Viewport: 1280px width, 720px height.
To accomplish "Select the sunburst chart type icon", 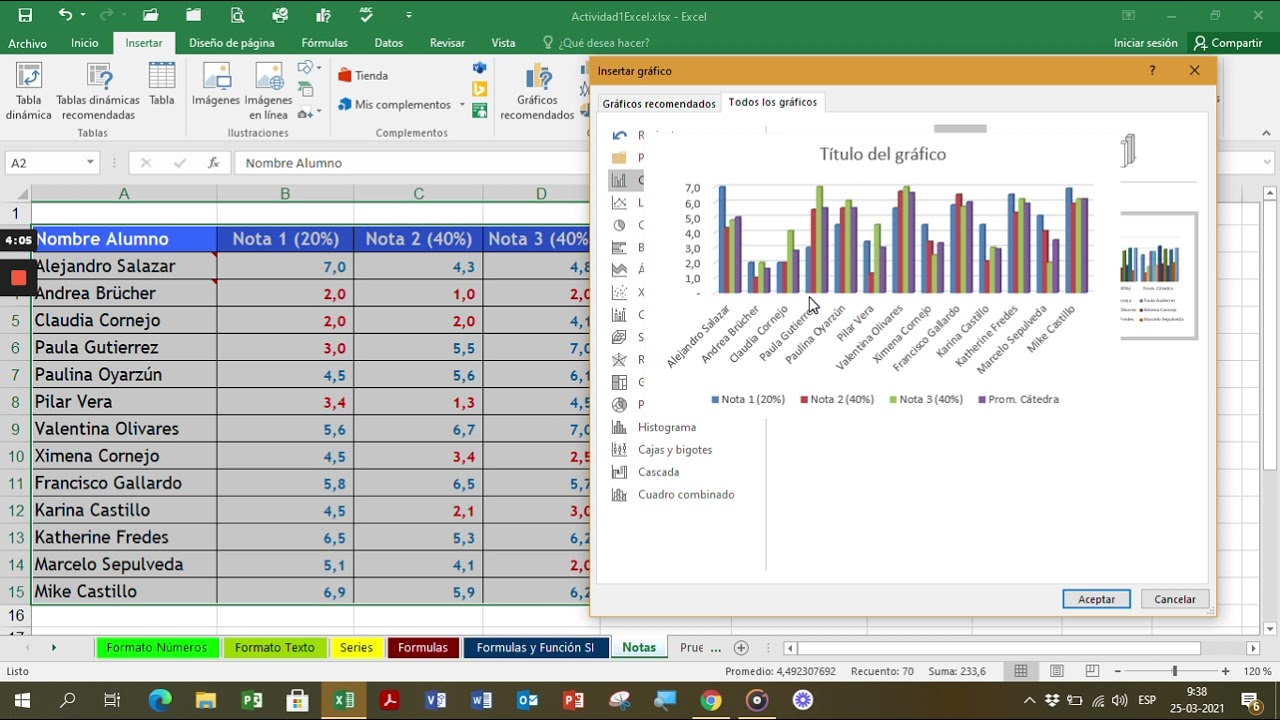I will (x=619, y=404).
